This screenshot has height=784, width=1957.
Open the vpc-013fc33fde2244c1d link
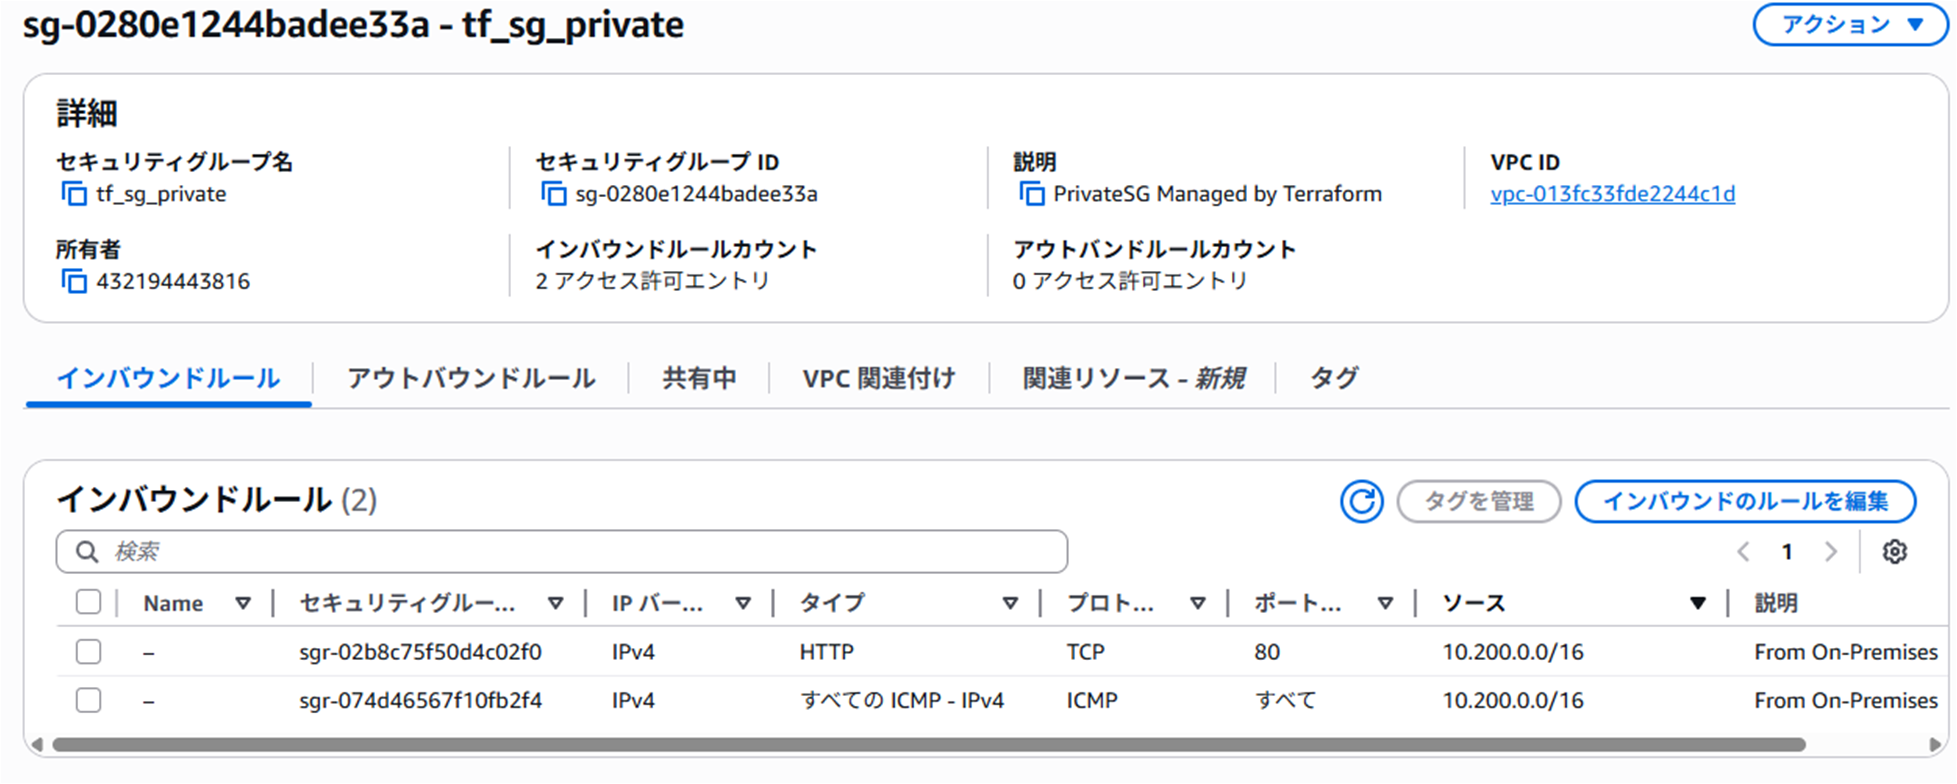pos(1612,194)
